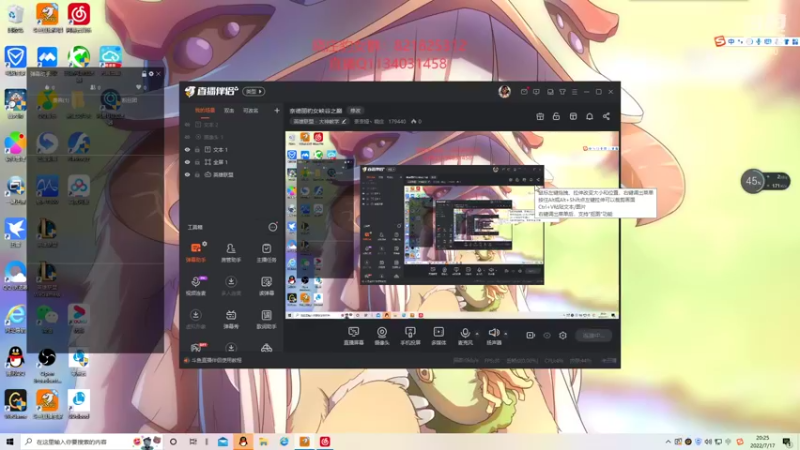Open the 斗鱼直播伴侣使用教程 link

coord(216,360)
